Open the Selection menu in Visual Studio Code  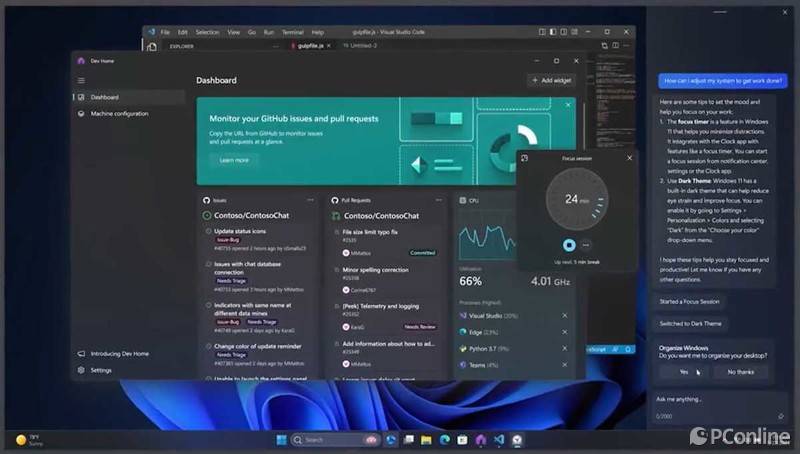207,32
